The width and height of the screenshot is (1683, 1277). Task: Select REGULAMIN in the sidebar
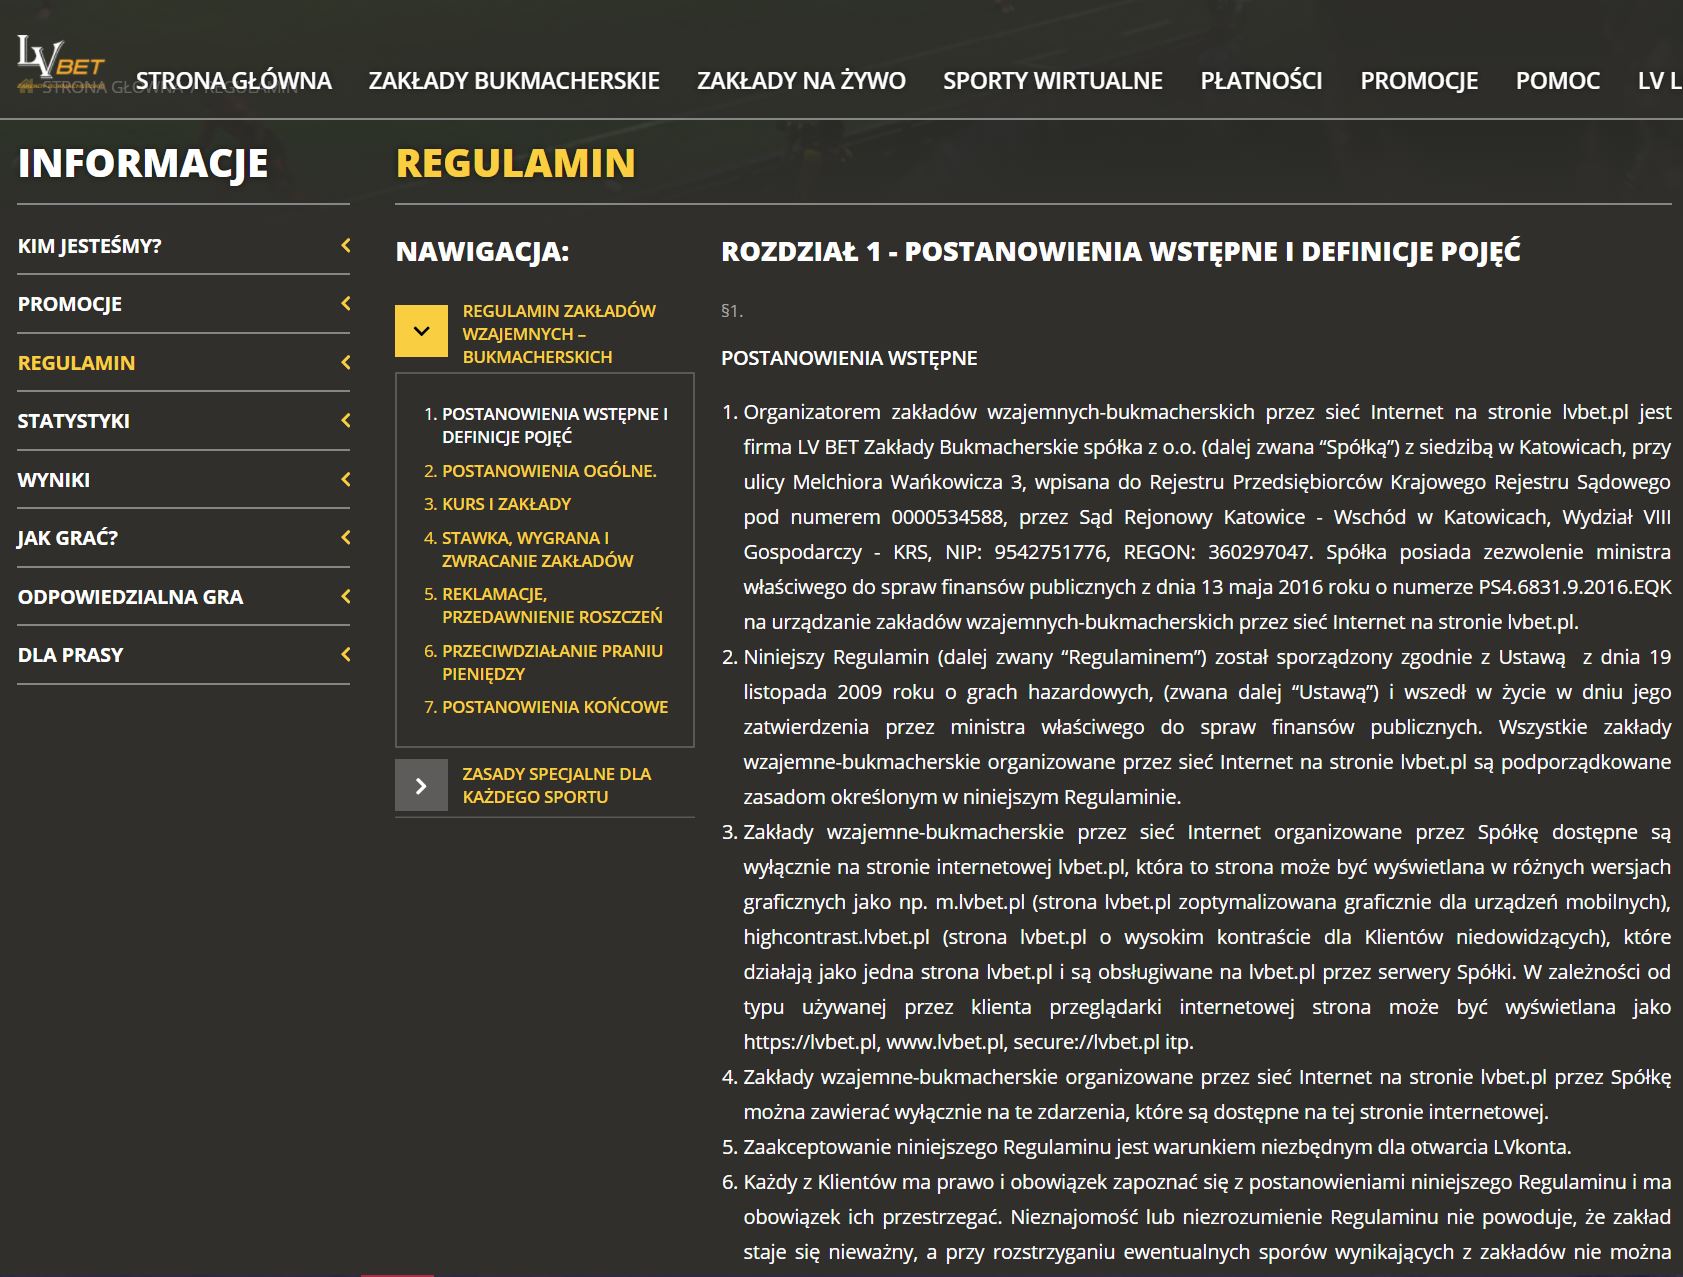(76, 363)
